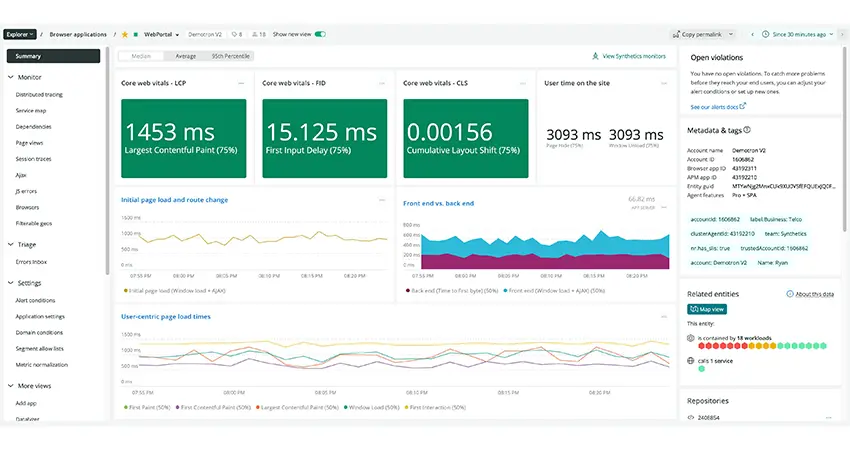Screen dimensions: 850x450
Task: Open options menu for User-centric page load times
Action: (x=664, y=317)
